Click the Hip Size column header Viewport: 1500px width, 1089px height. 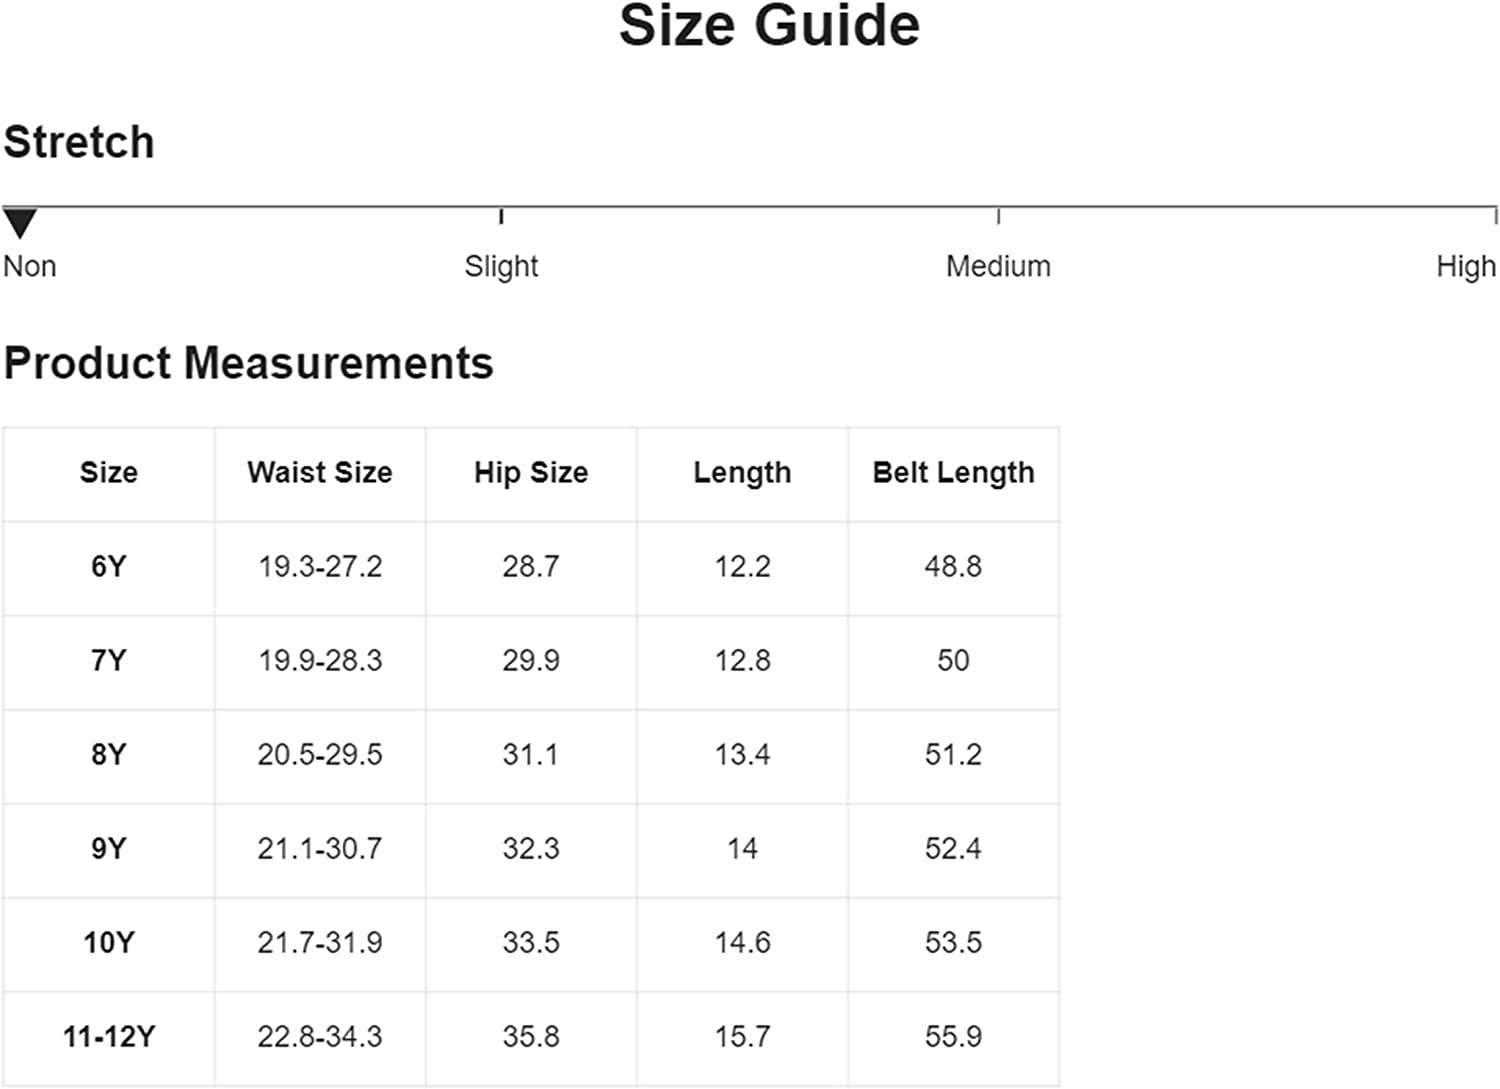point(531,472)
